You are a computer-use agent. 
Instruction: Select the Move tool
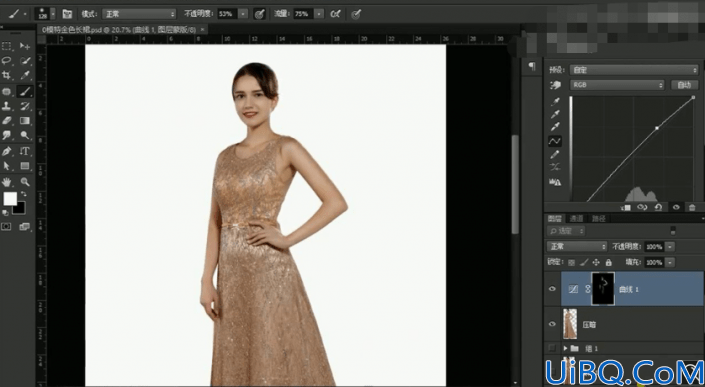(25, 46)
